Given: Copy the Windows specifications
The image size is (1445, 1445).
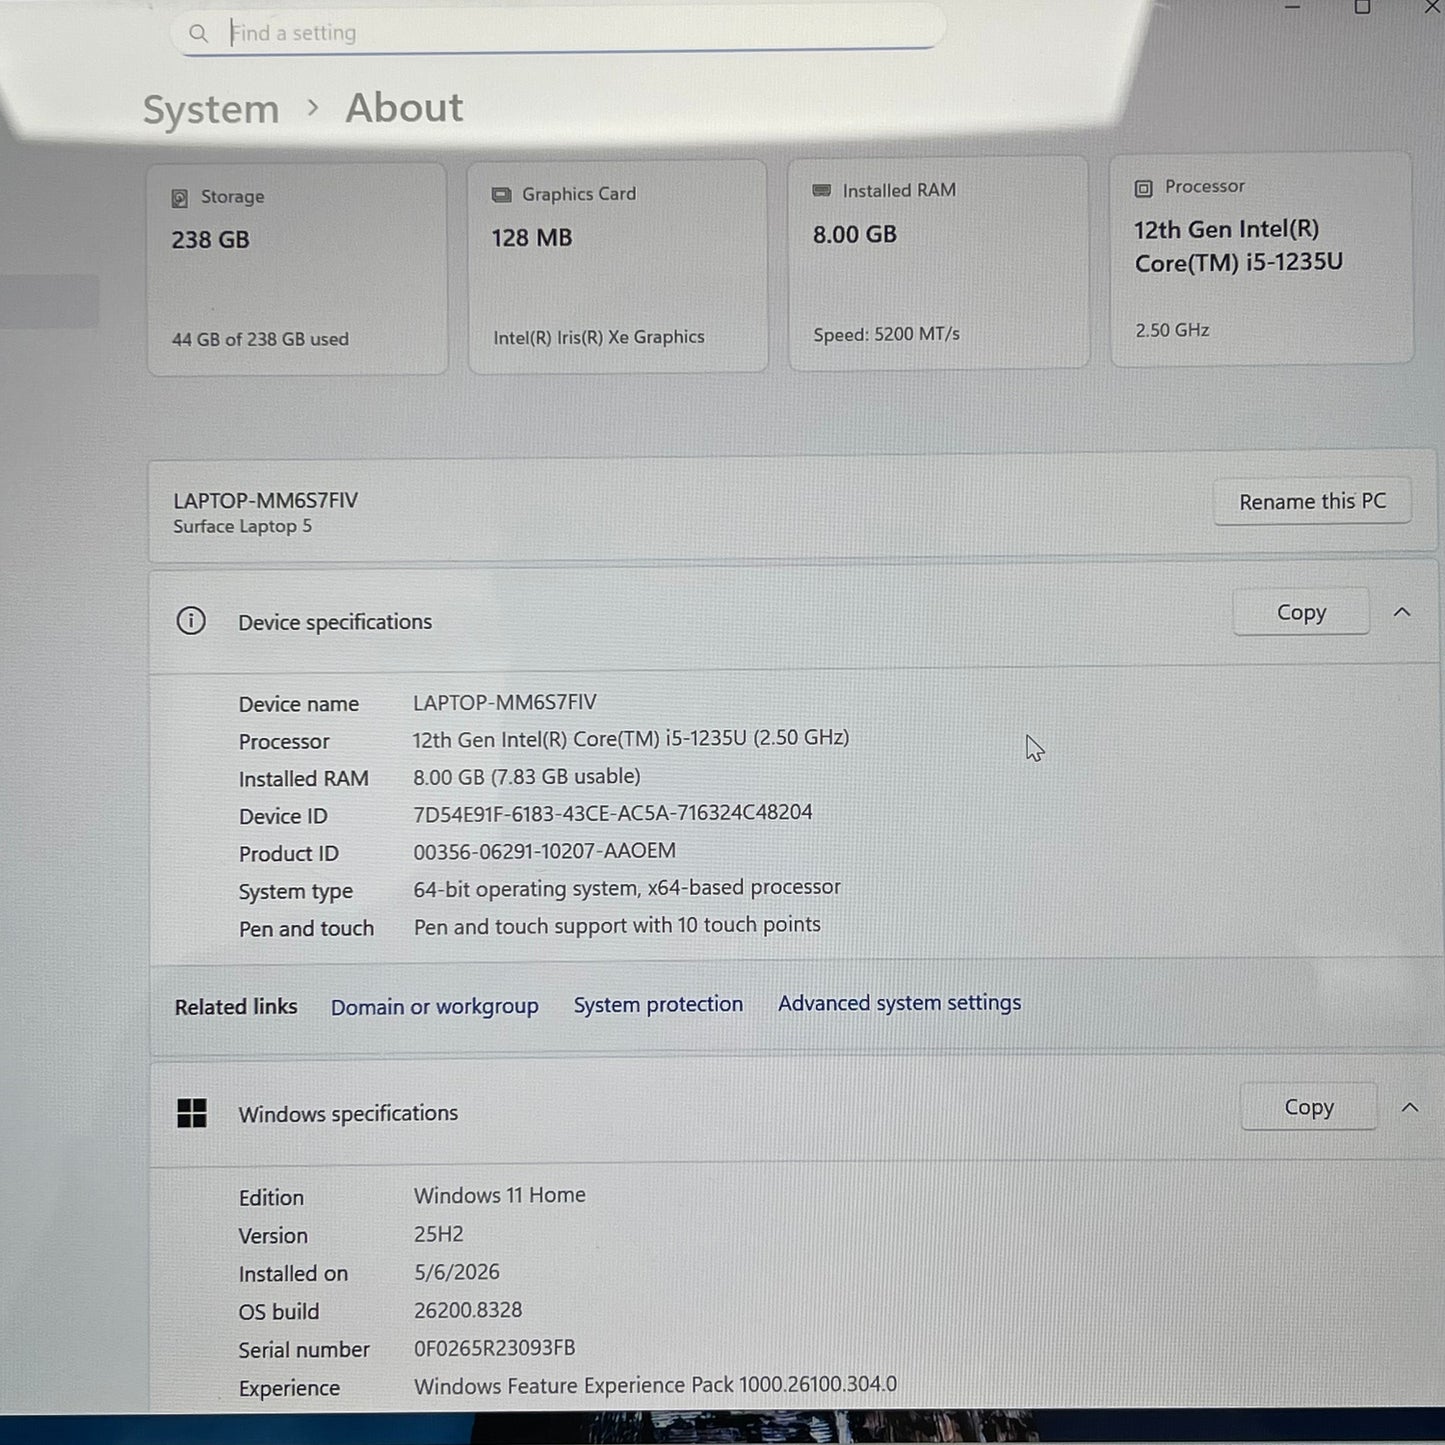Looking at the screenshot, I should pyautogui.click(x=1309, y=1107).
